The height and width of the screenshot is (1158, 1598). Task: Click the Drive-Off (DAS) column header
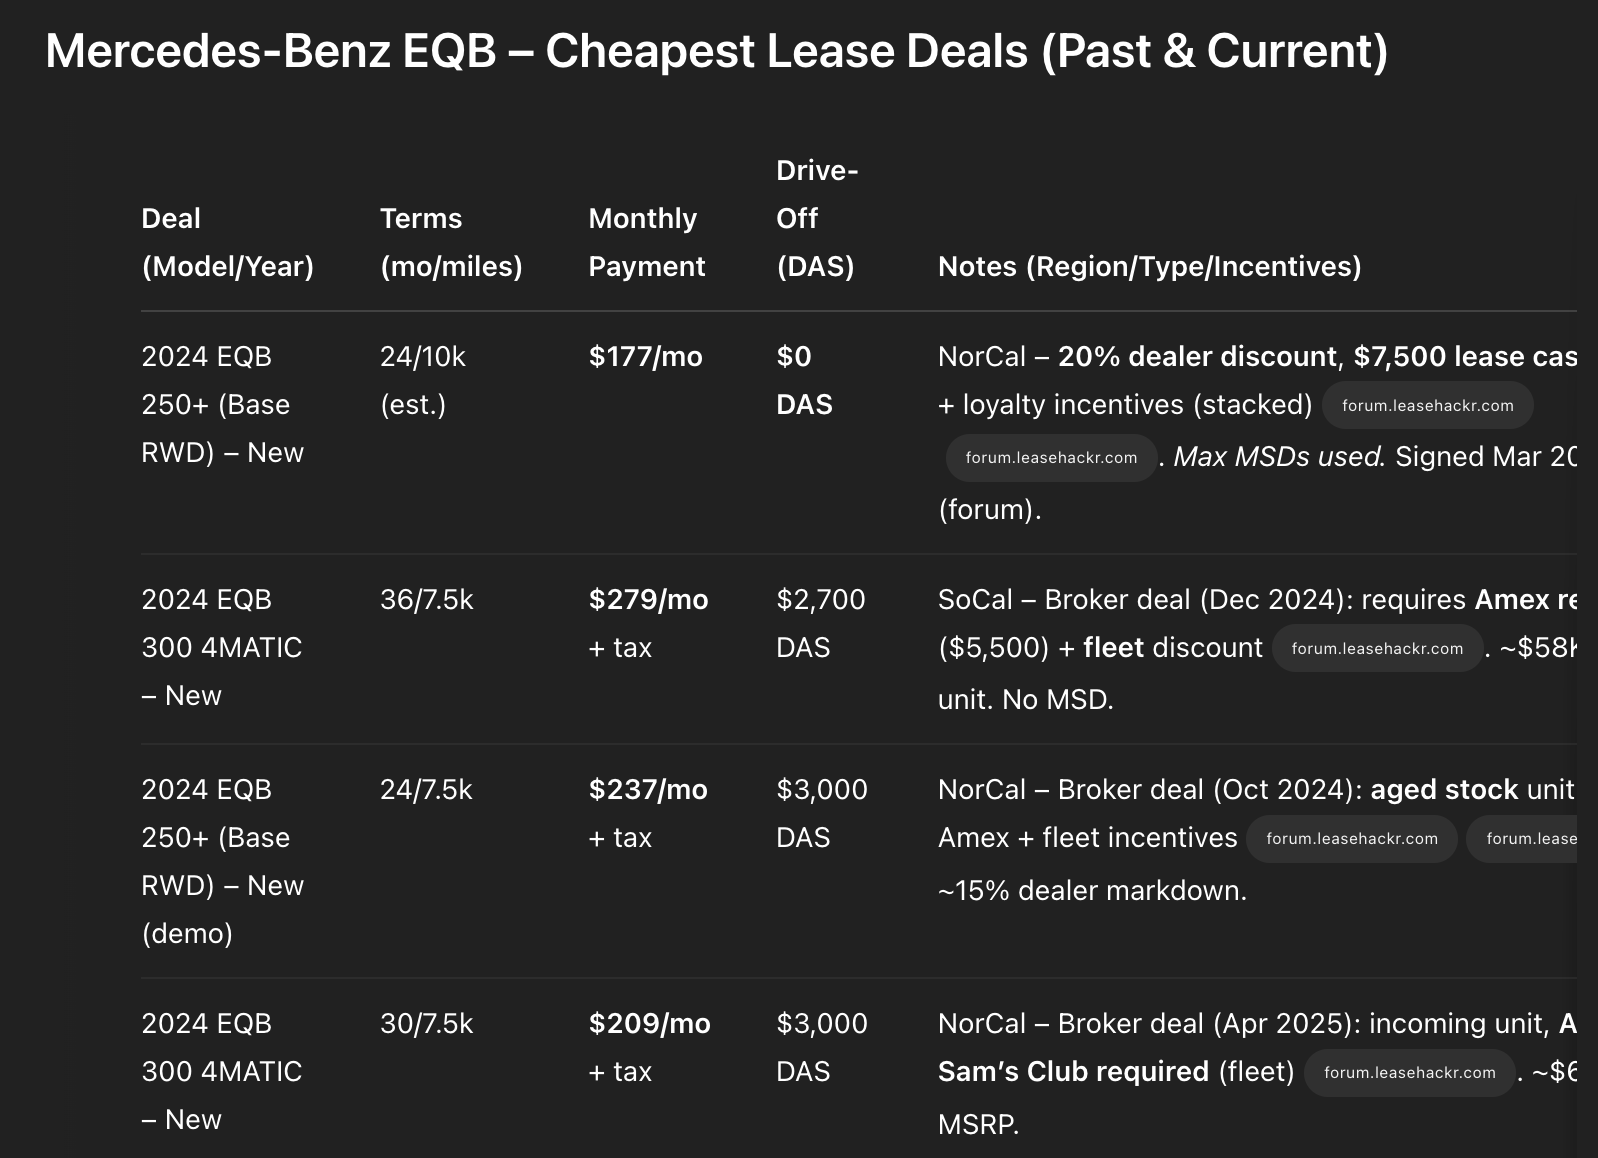pos(817,218)
